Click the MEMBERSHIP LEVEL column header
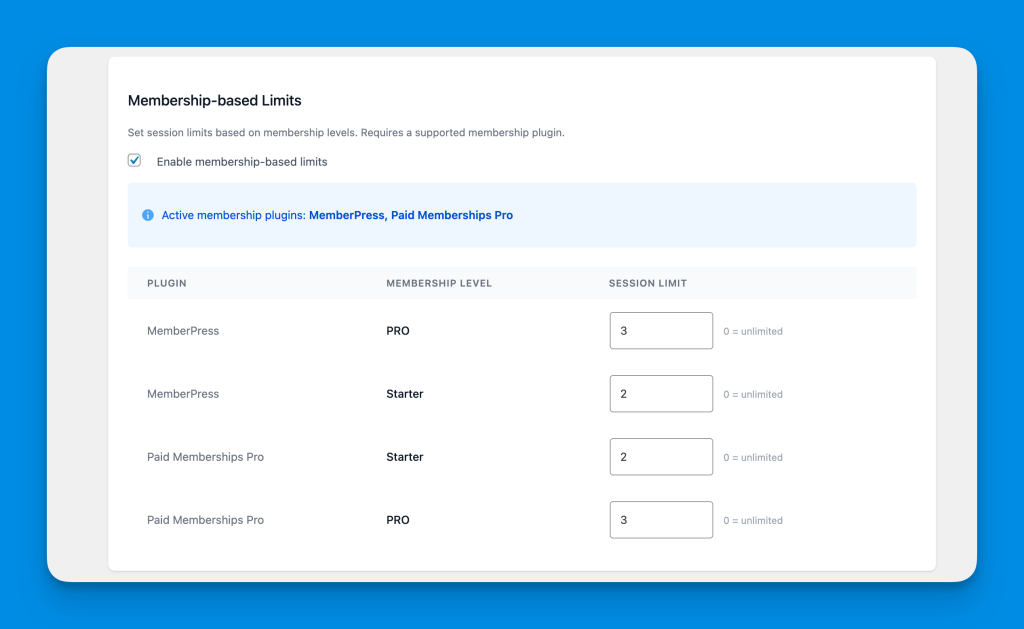Viewport: 1024px width, 629px height. 439,283
